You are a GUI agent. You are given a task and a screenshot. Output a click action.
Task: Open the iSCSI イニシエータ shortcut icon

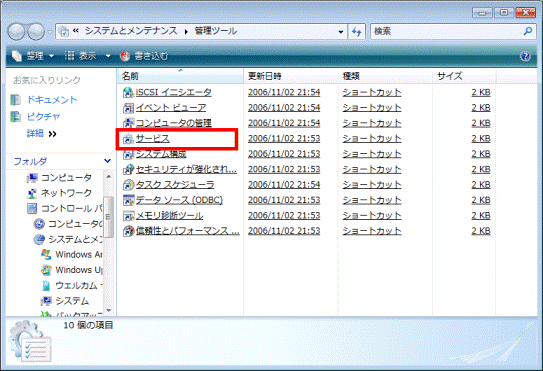coord(128,92)
